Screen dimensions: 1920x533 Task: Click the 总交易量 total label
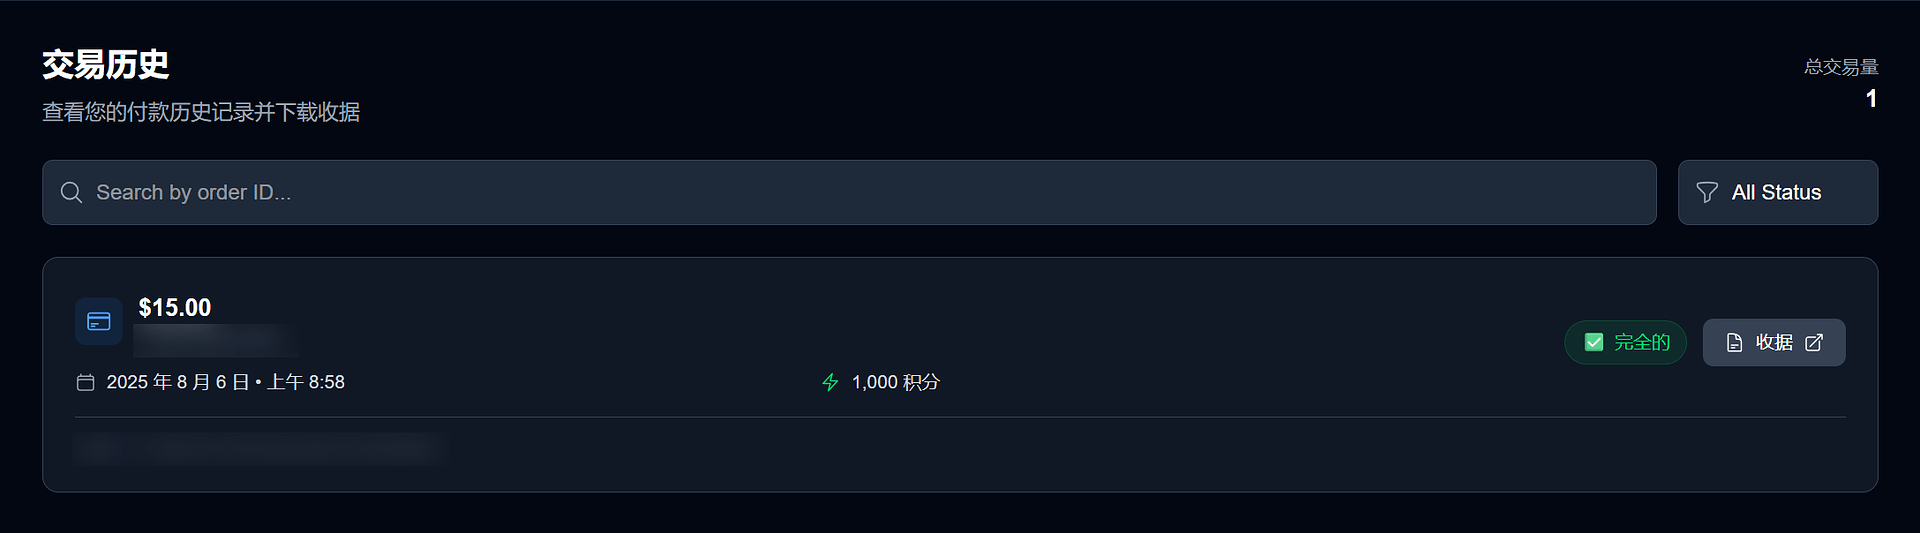pos(1841,67)
